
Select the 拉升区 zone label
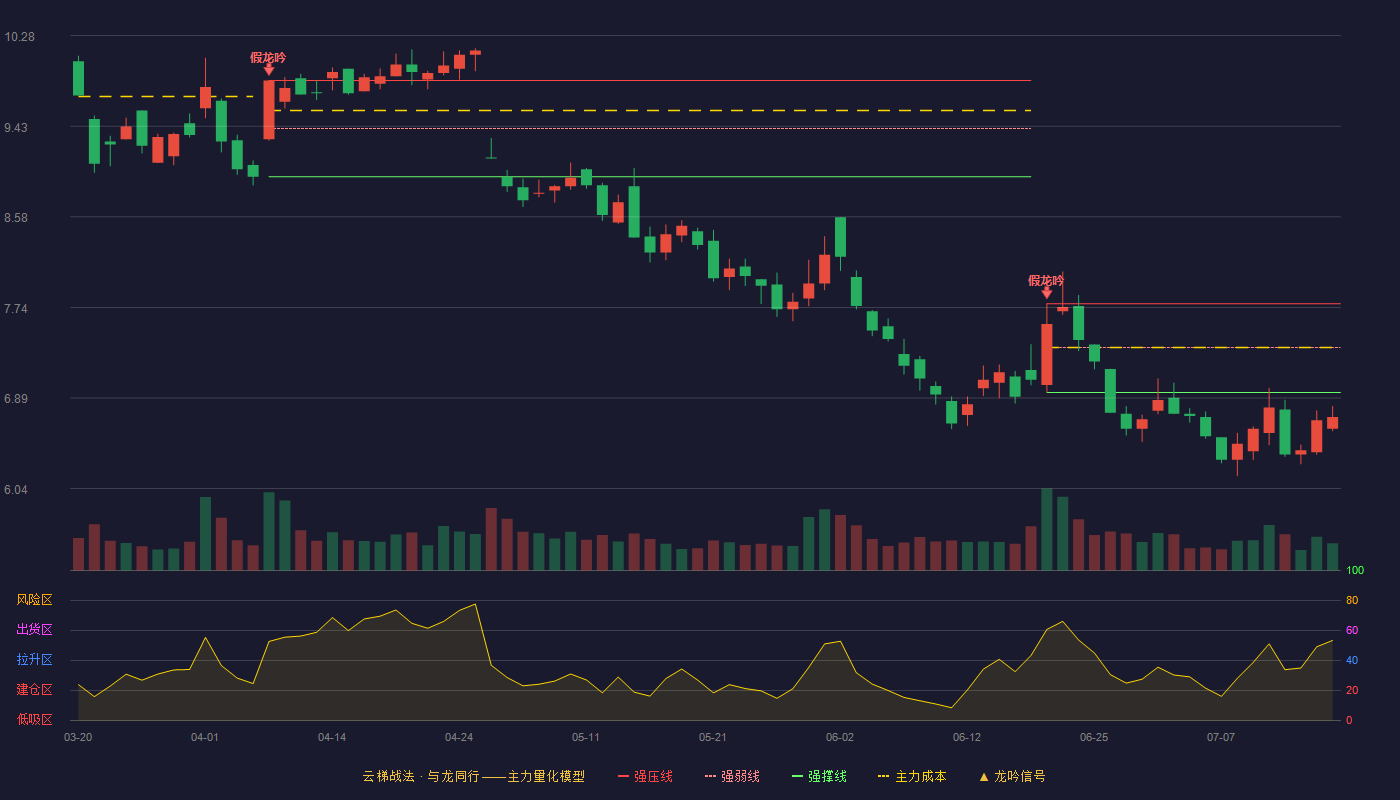[x=34, y=660]
